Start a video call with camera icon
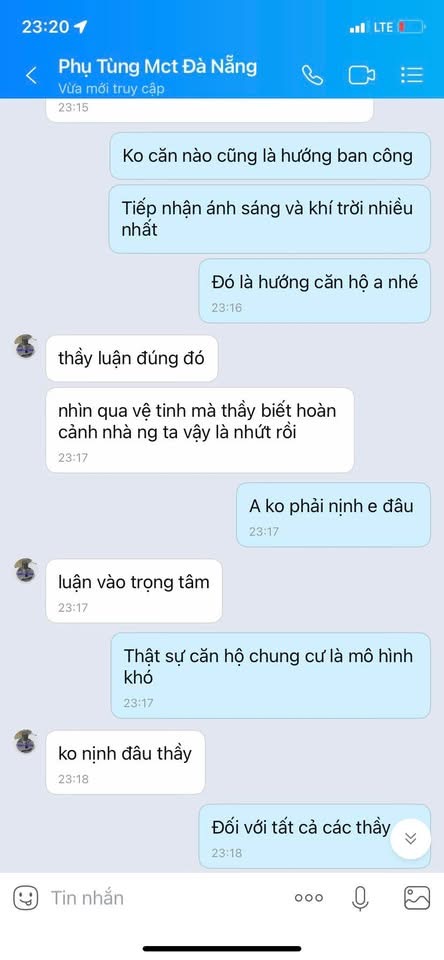The image size is (444, 960). click(x=362, y=75)
